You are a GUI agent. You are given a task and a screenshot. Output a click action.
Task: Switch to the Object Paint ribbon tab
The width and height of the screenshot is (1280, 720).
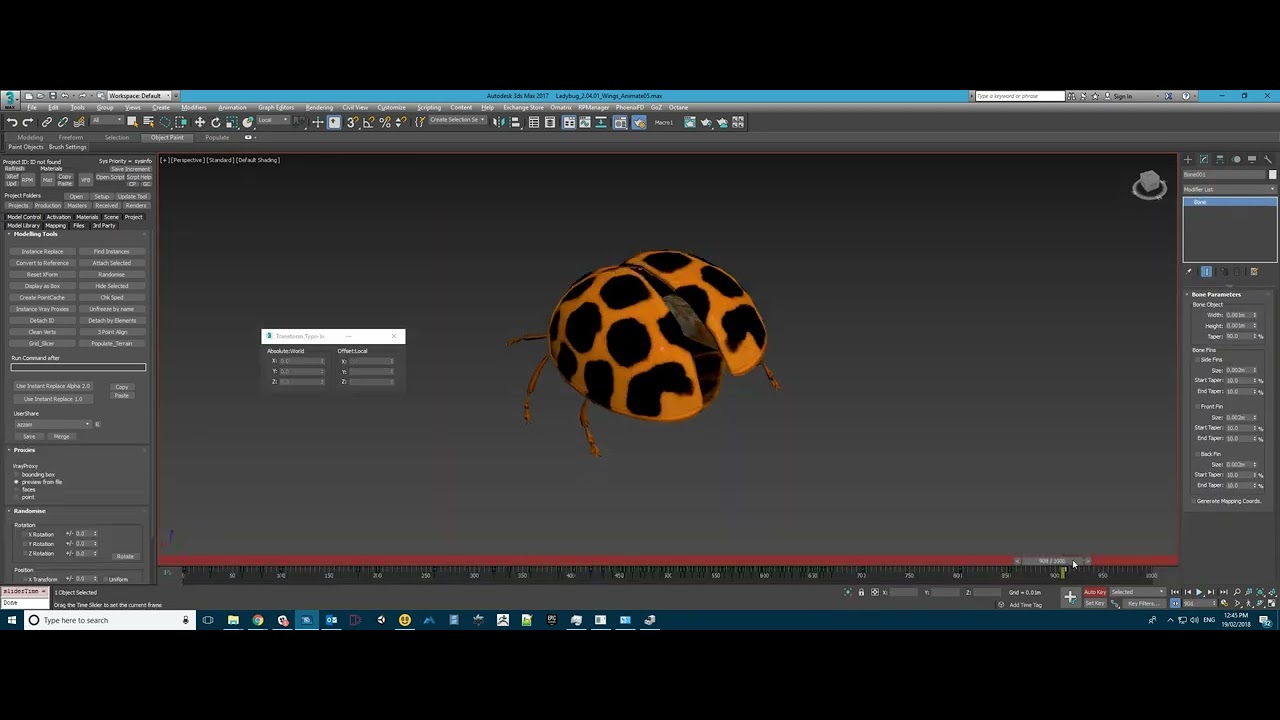click(x=167, y=137)
